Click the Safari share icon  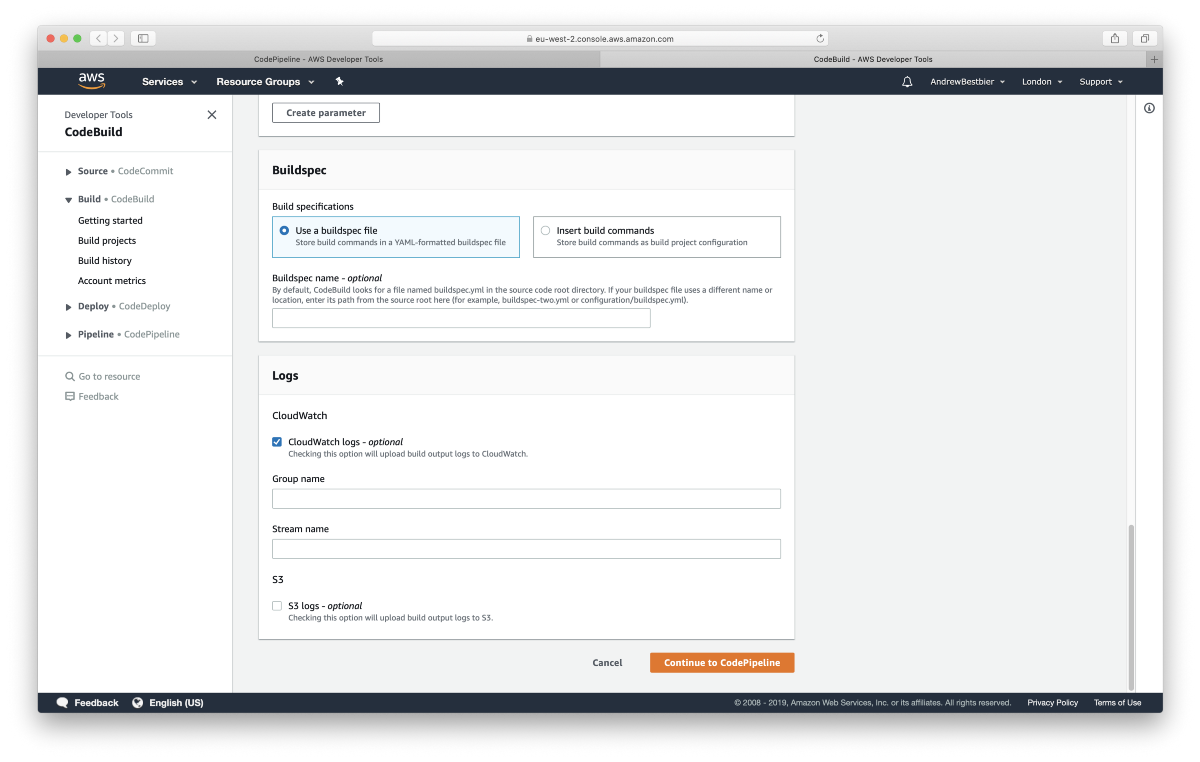pyautogui.click(x=1115, y=38)
